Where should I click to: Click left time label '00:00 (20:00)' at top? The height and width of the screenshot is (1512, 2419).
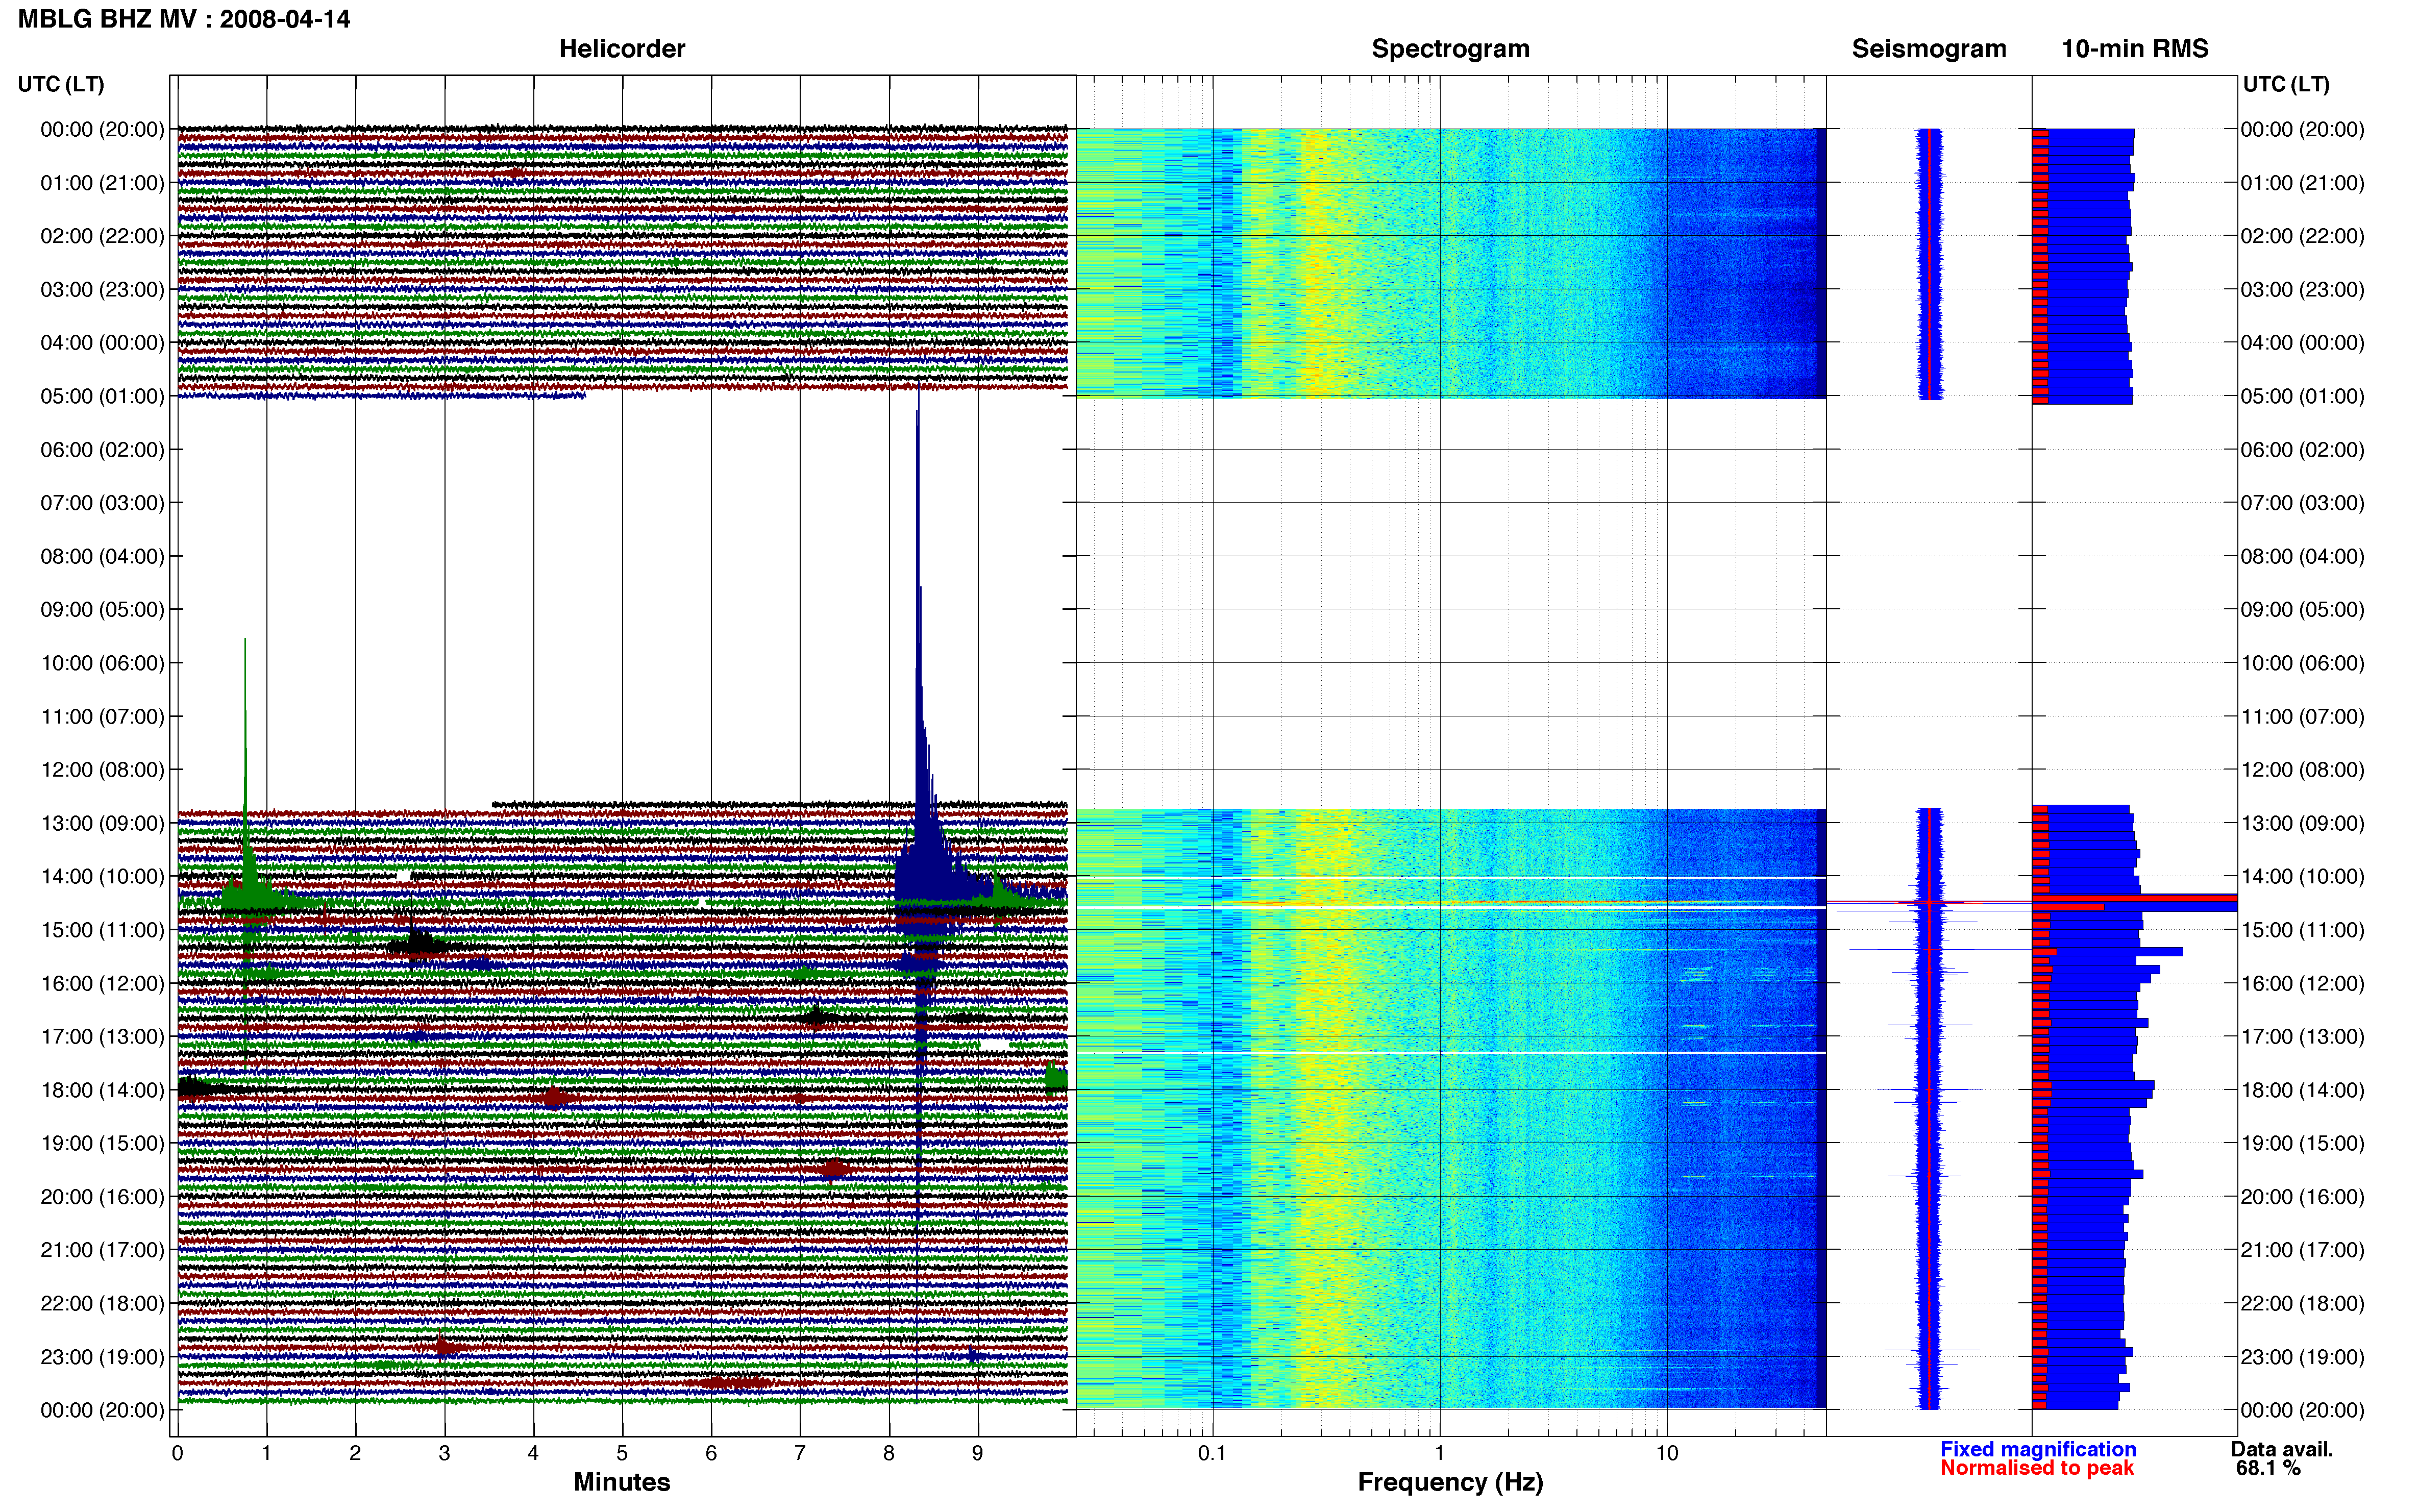pos(102,129)
